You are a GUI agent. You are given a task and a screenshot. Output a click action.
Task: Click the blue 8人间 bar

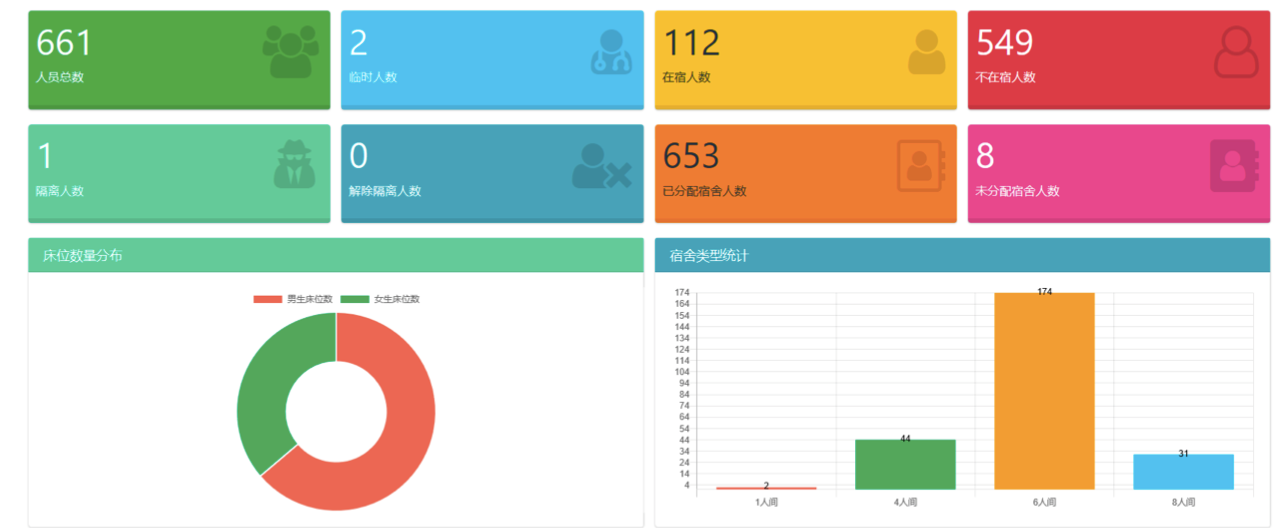pos(1183,472)
